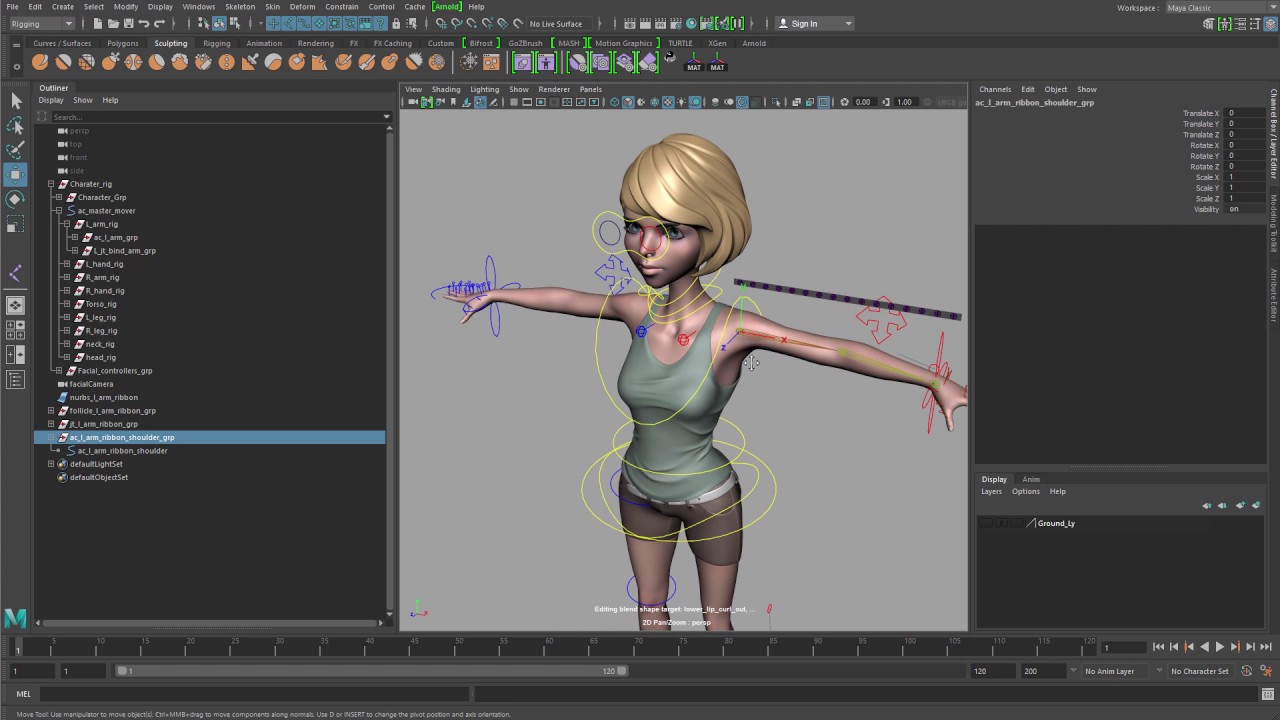Viewport: 1280px width, 720px height.
Task: Click the TURTLE shelf swirl icon
Action: (x=670, y=59)
